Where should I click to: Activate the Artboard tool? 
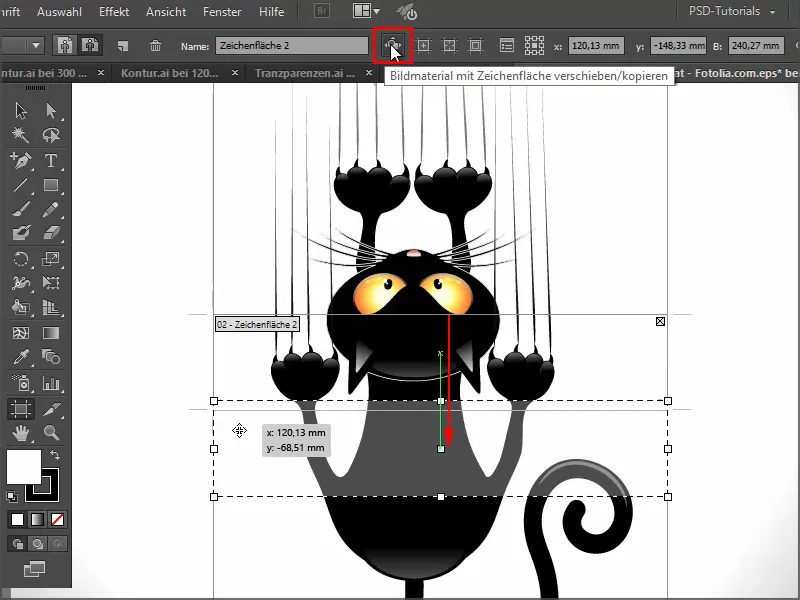point(21,409)
